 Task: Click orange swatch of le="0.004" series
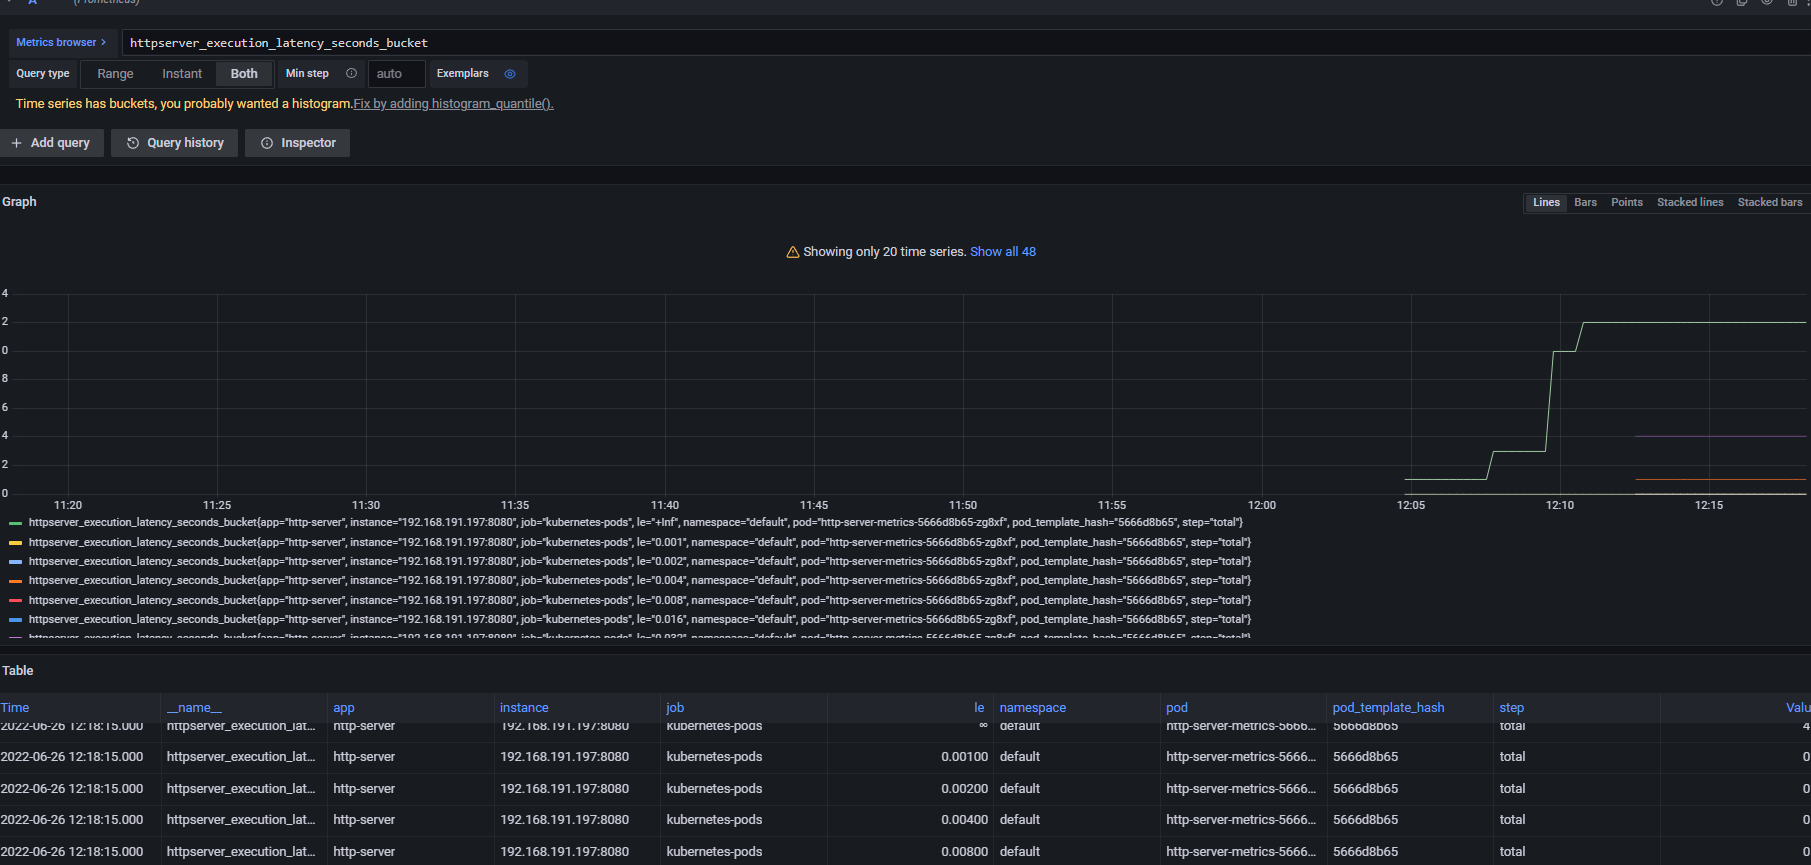[15, 581]
